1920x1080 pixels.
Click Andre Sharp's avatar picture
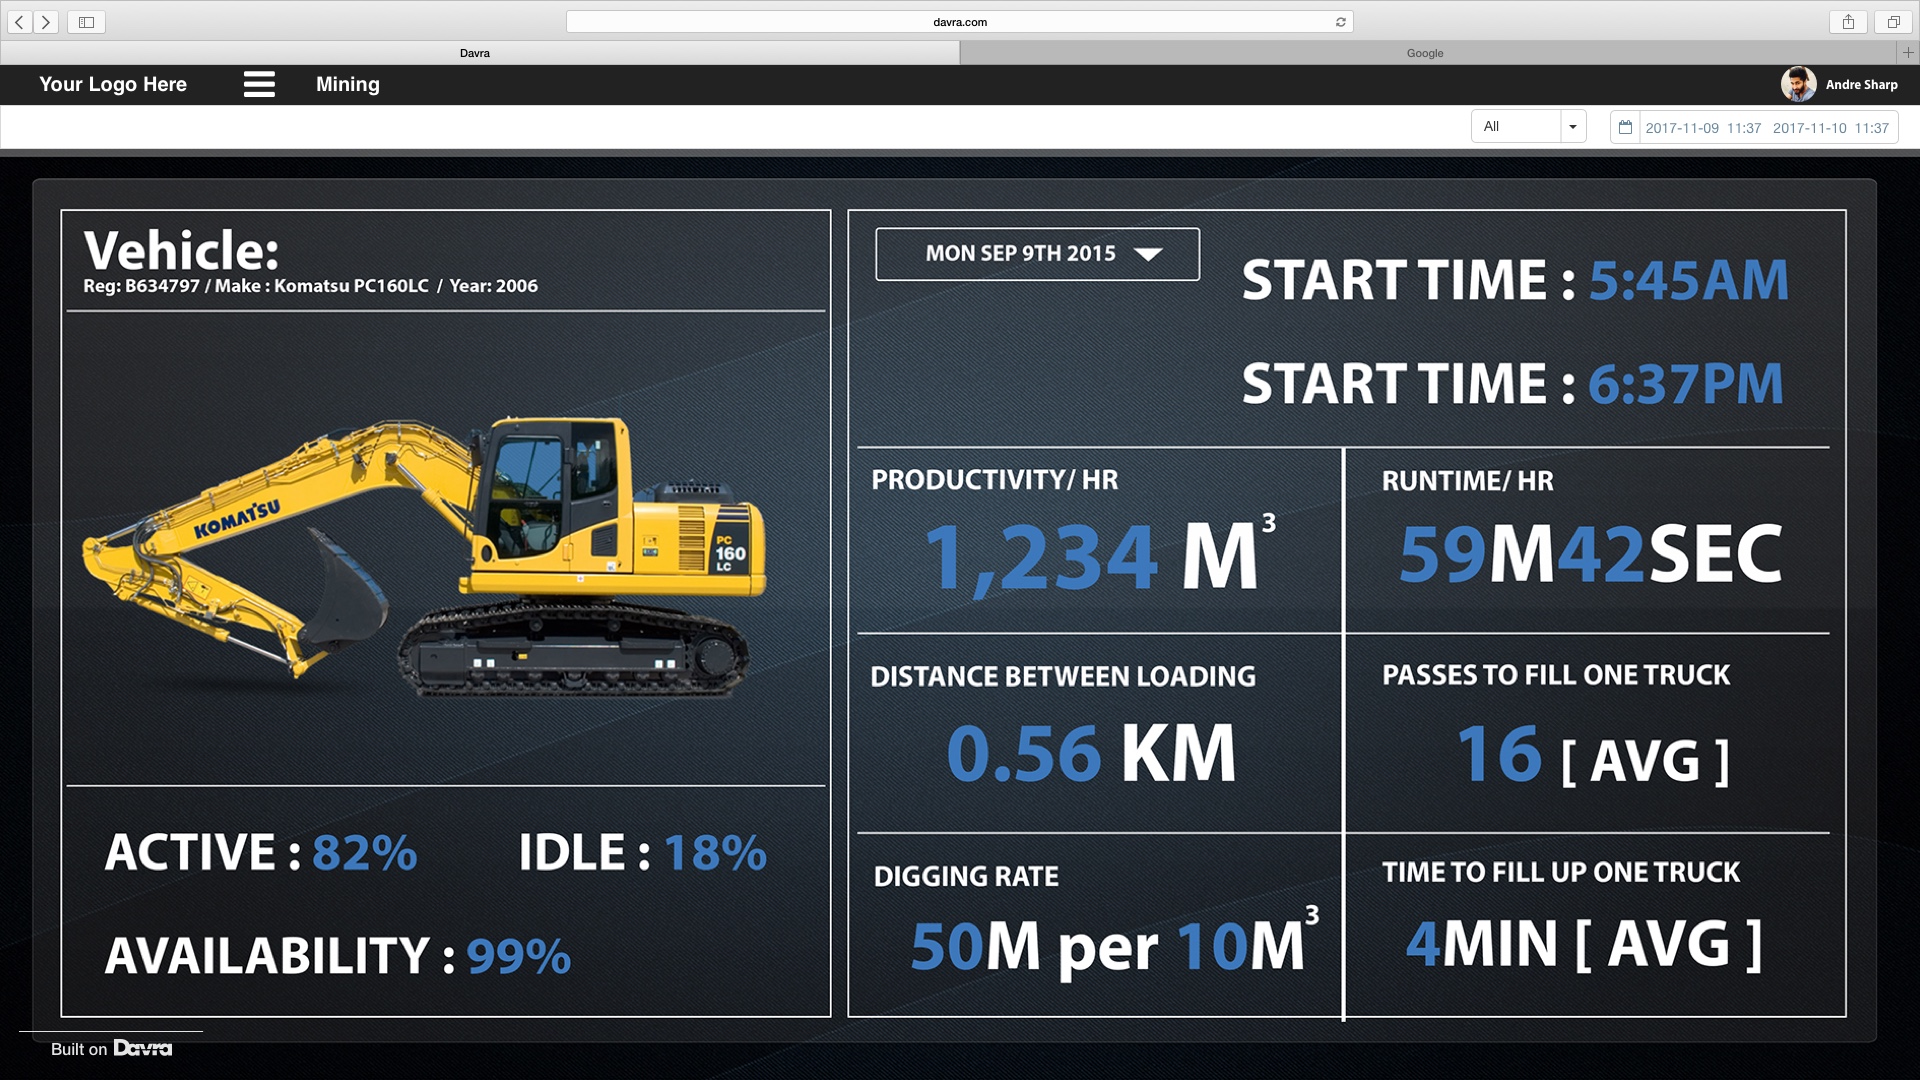[x=1798, y=84]
